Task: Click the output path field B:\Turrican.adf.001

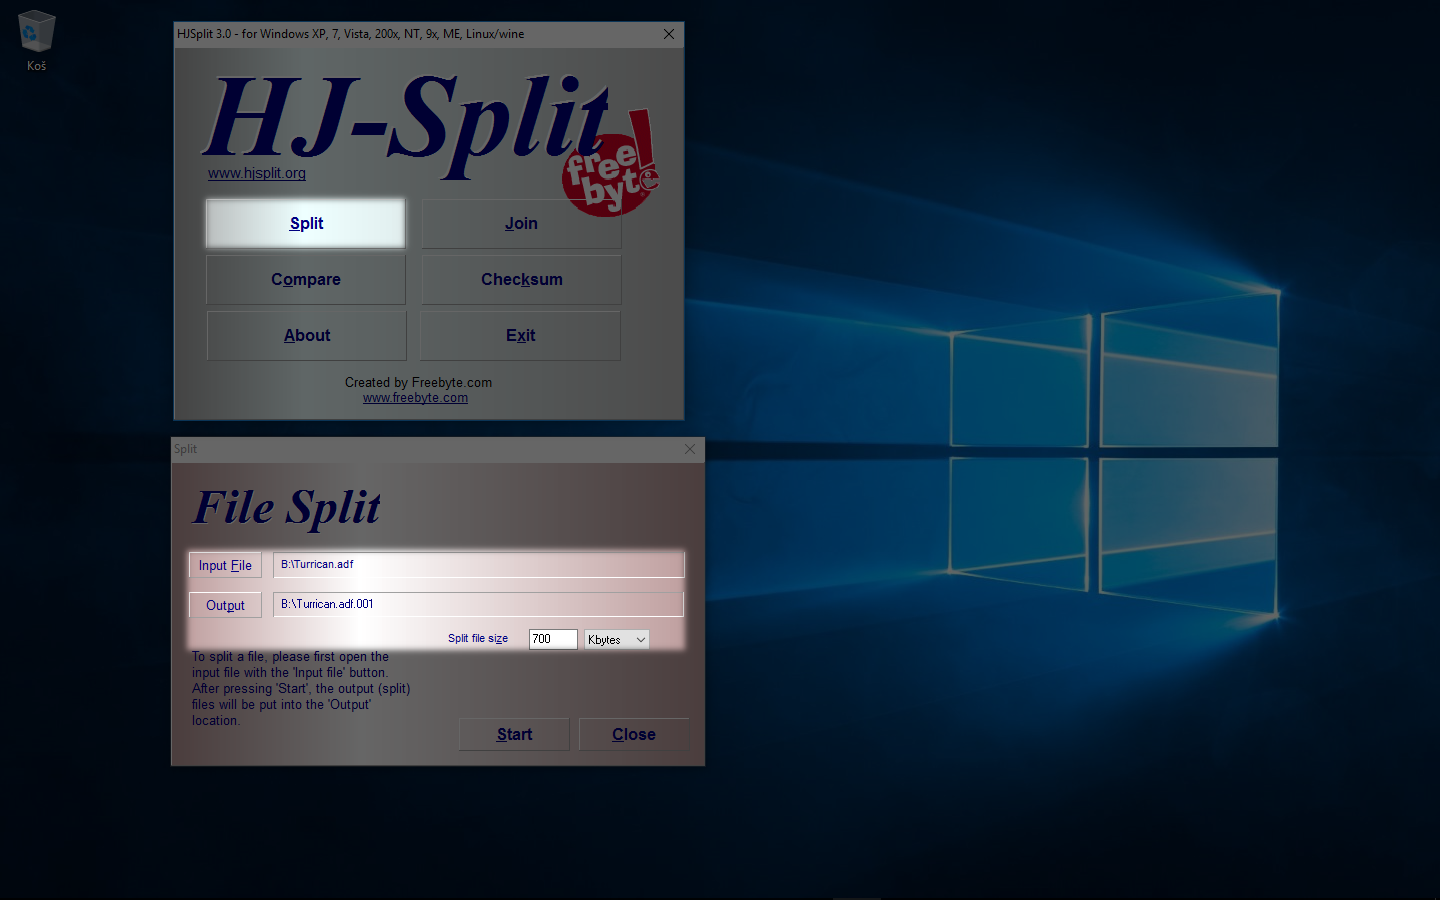Action: coord(478,604)
